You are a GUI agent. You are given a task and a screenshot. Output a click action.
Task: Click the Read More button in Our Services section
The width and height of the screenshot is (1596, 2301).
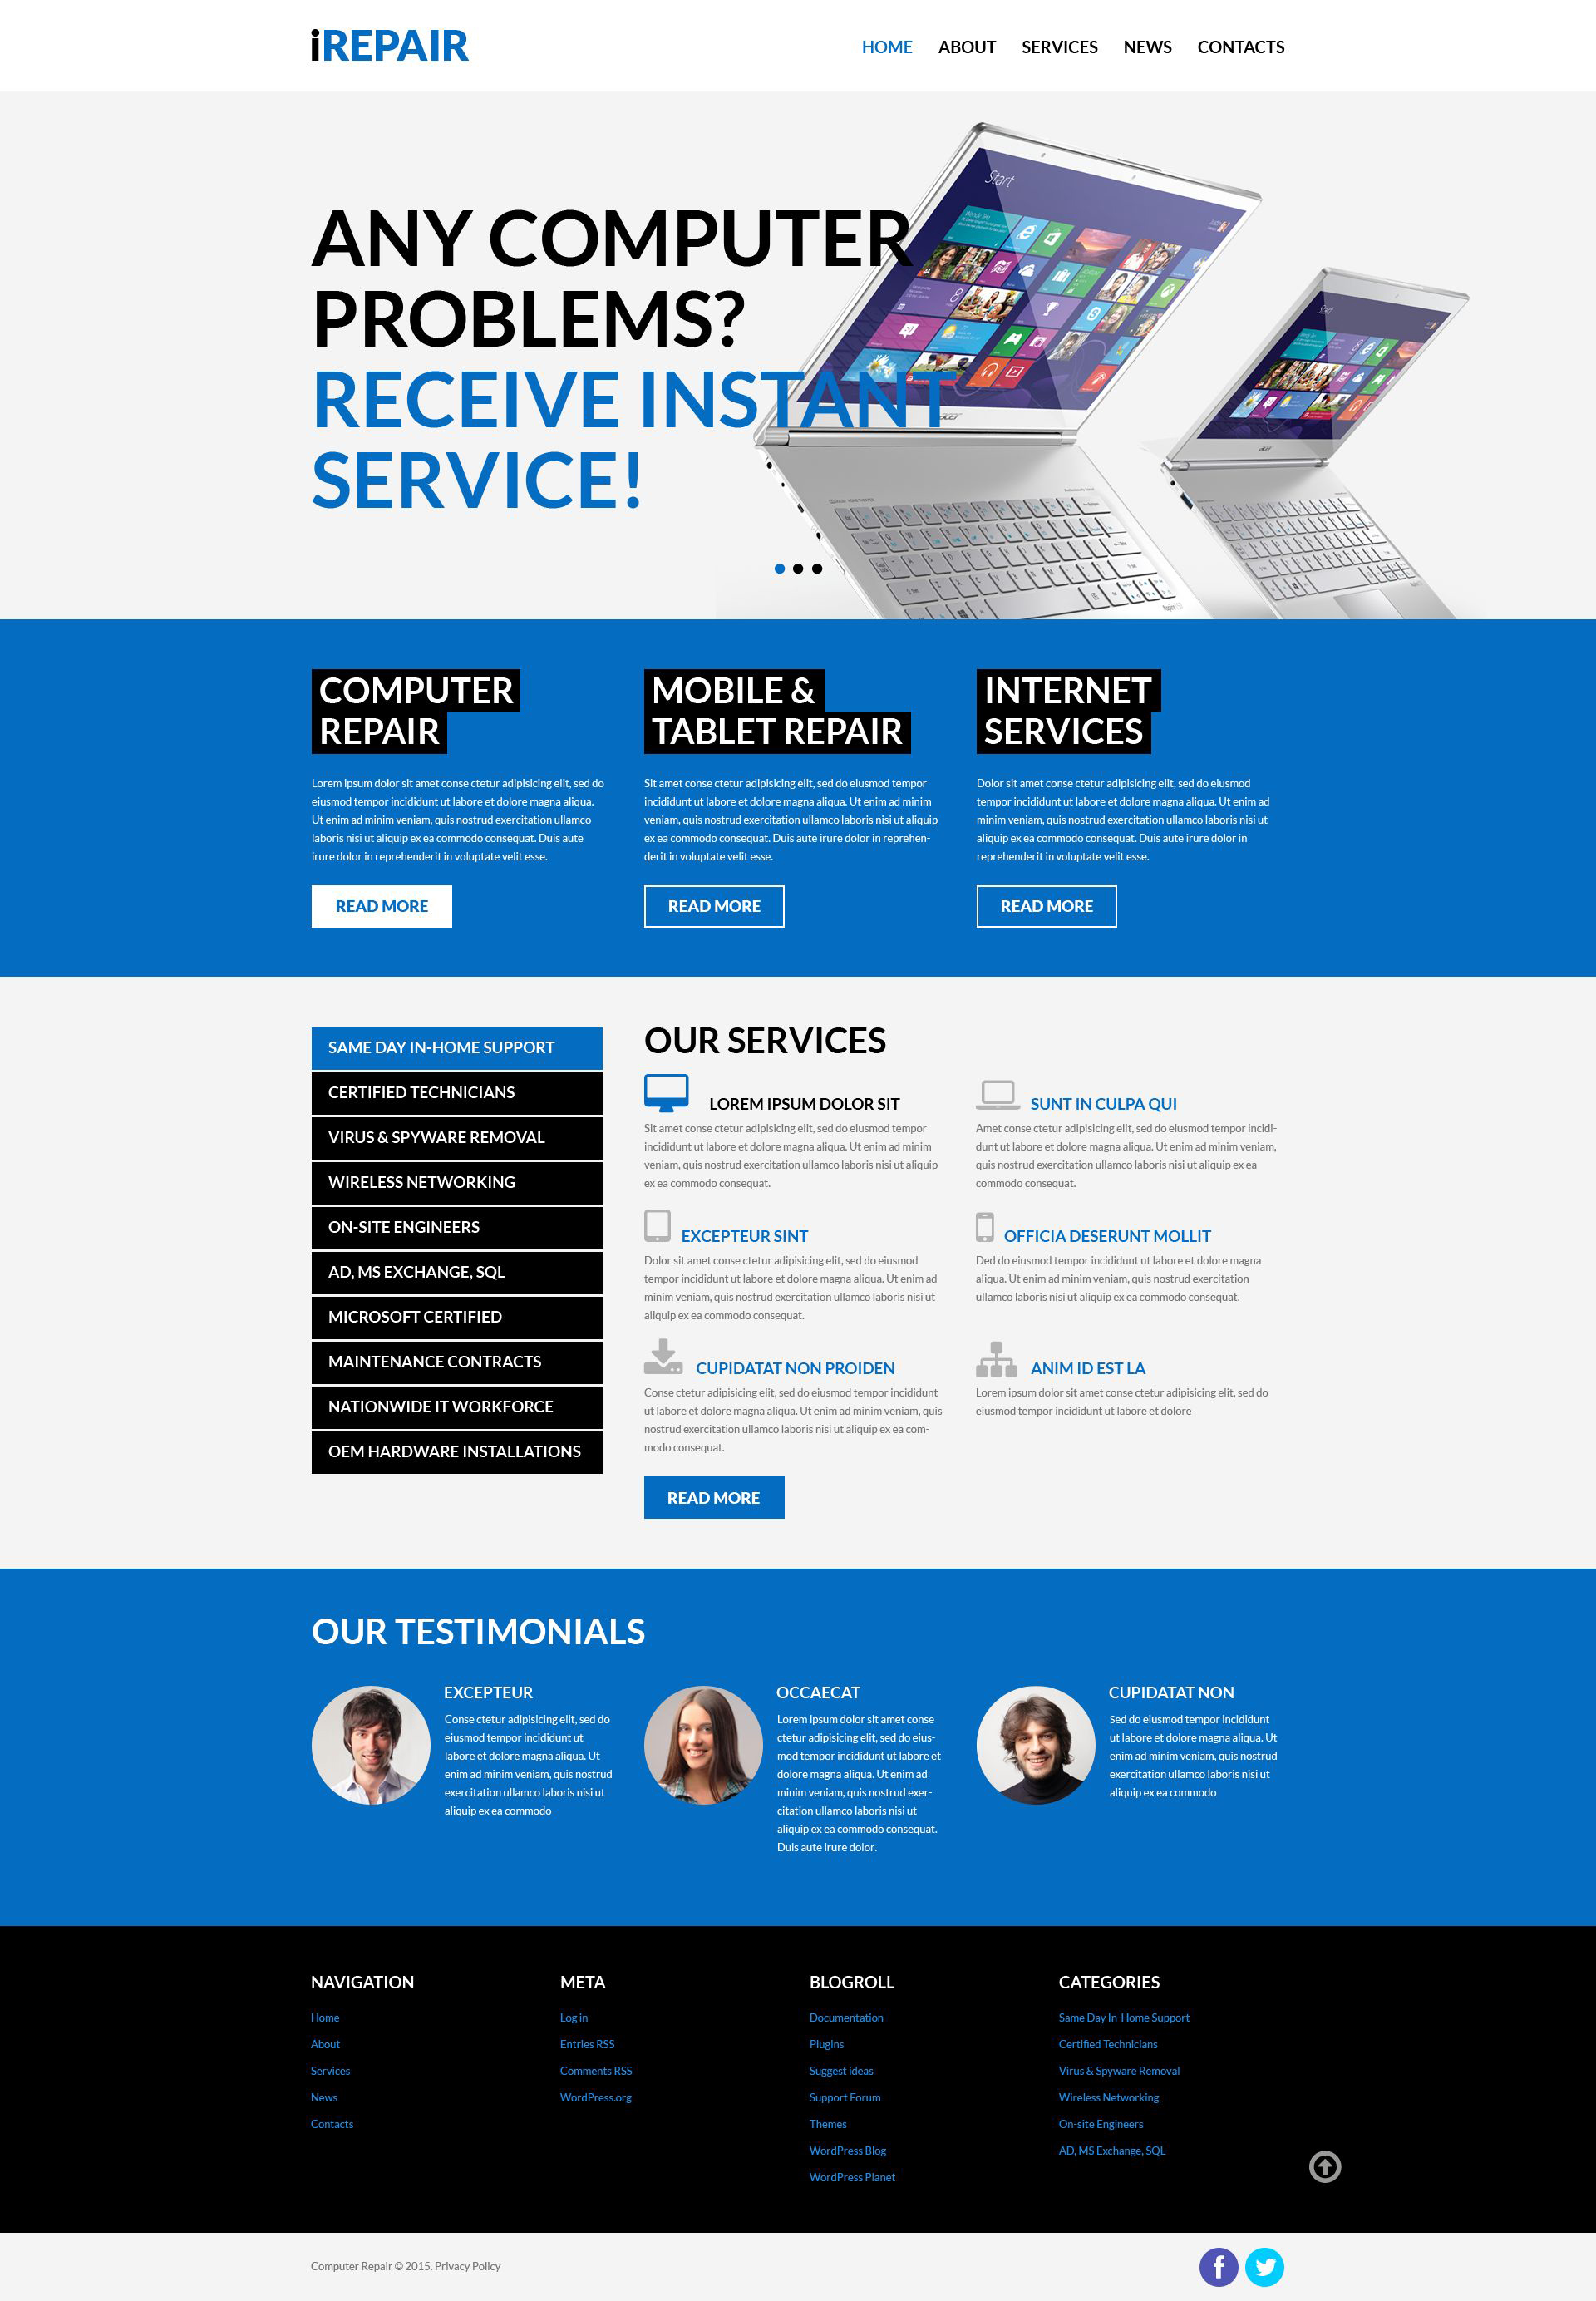click(713, 1496)
